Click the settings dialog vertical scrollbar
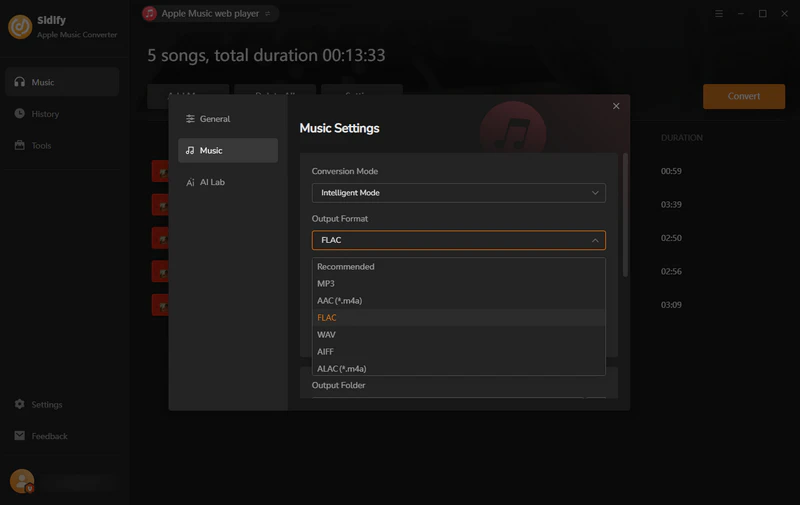The width and height of the screenshot is (800, 505). [625, 215]
